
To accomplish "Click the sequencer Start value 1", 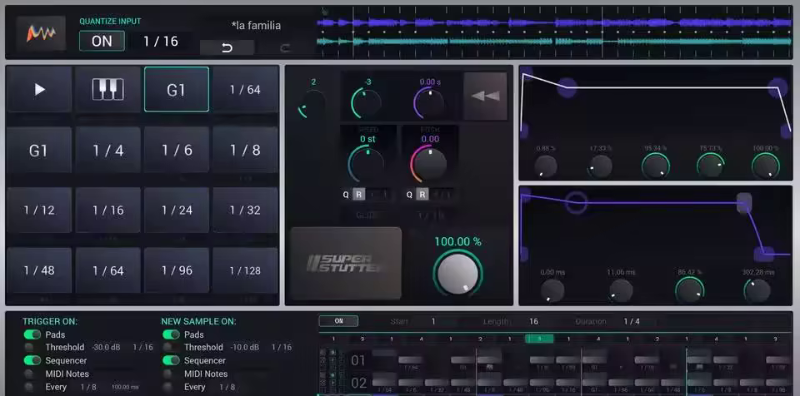I will [433, 321].
